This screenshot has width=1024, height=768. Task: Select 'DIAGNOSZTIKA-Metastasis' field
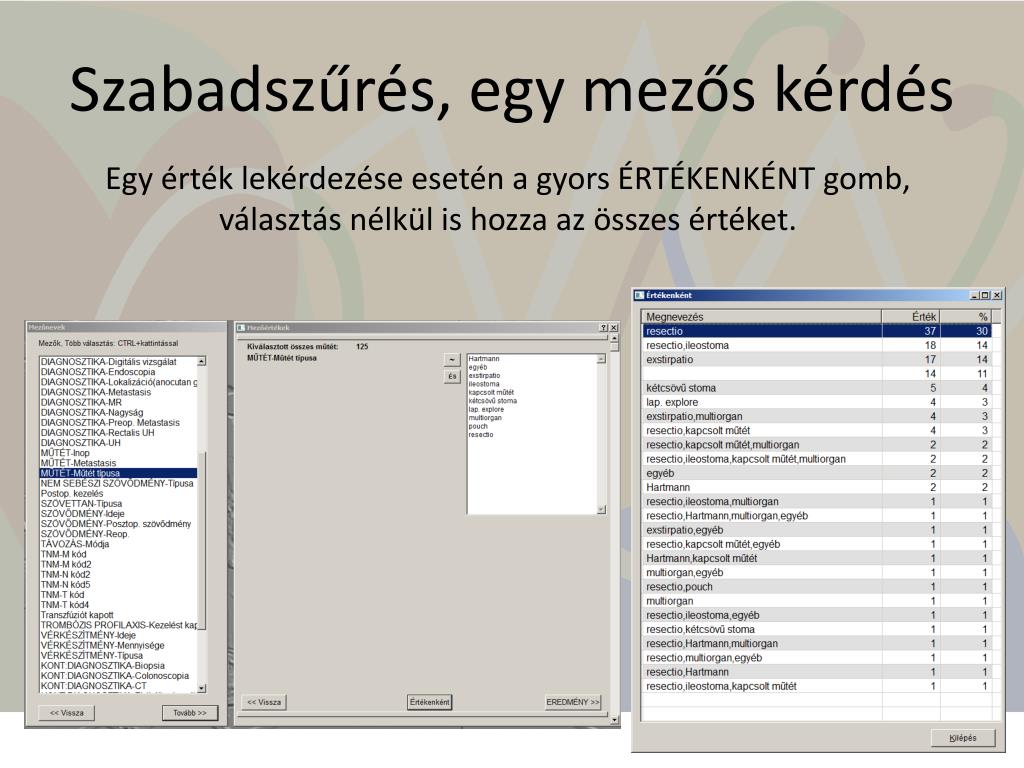tap(118, 392)
